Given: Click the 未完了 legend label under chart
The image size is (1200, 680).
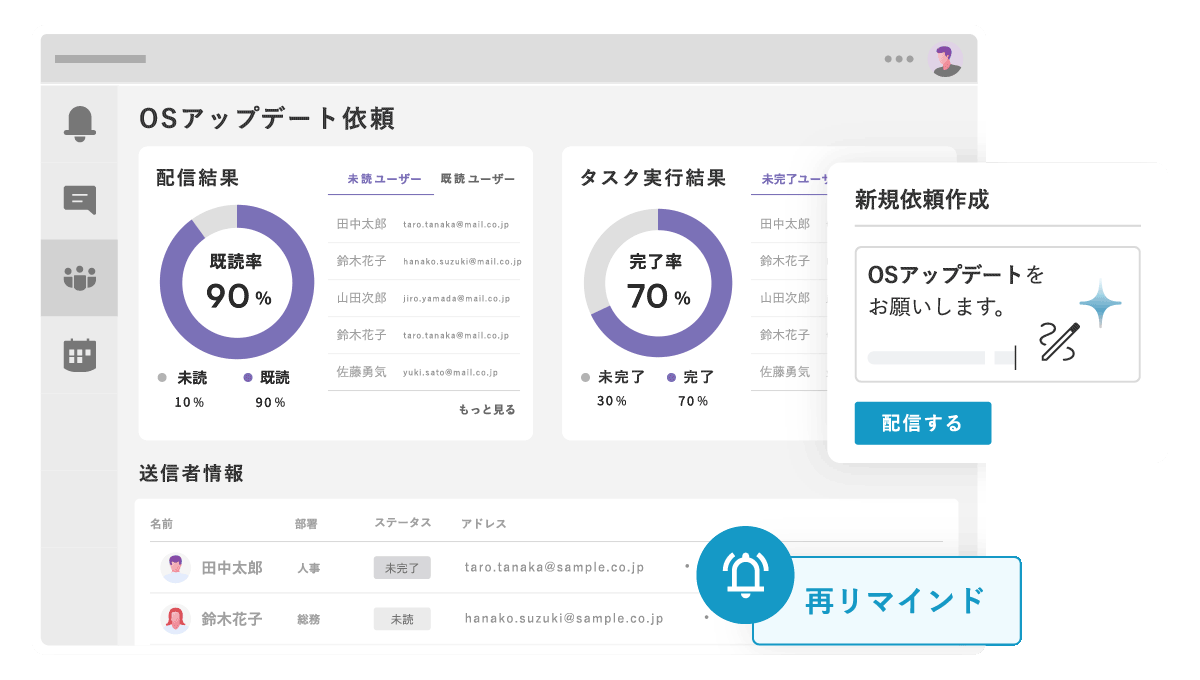Looking at the screenshot, I should (621, 377).
